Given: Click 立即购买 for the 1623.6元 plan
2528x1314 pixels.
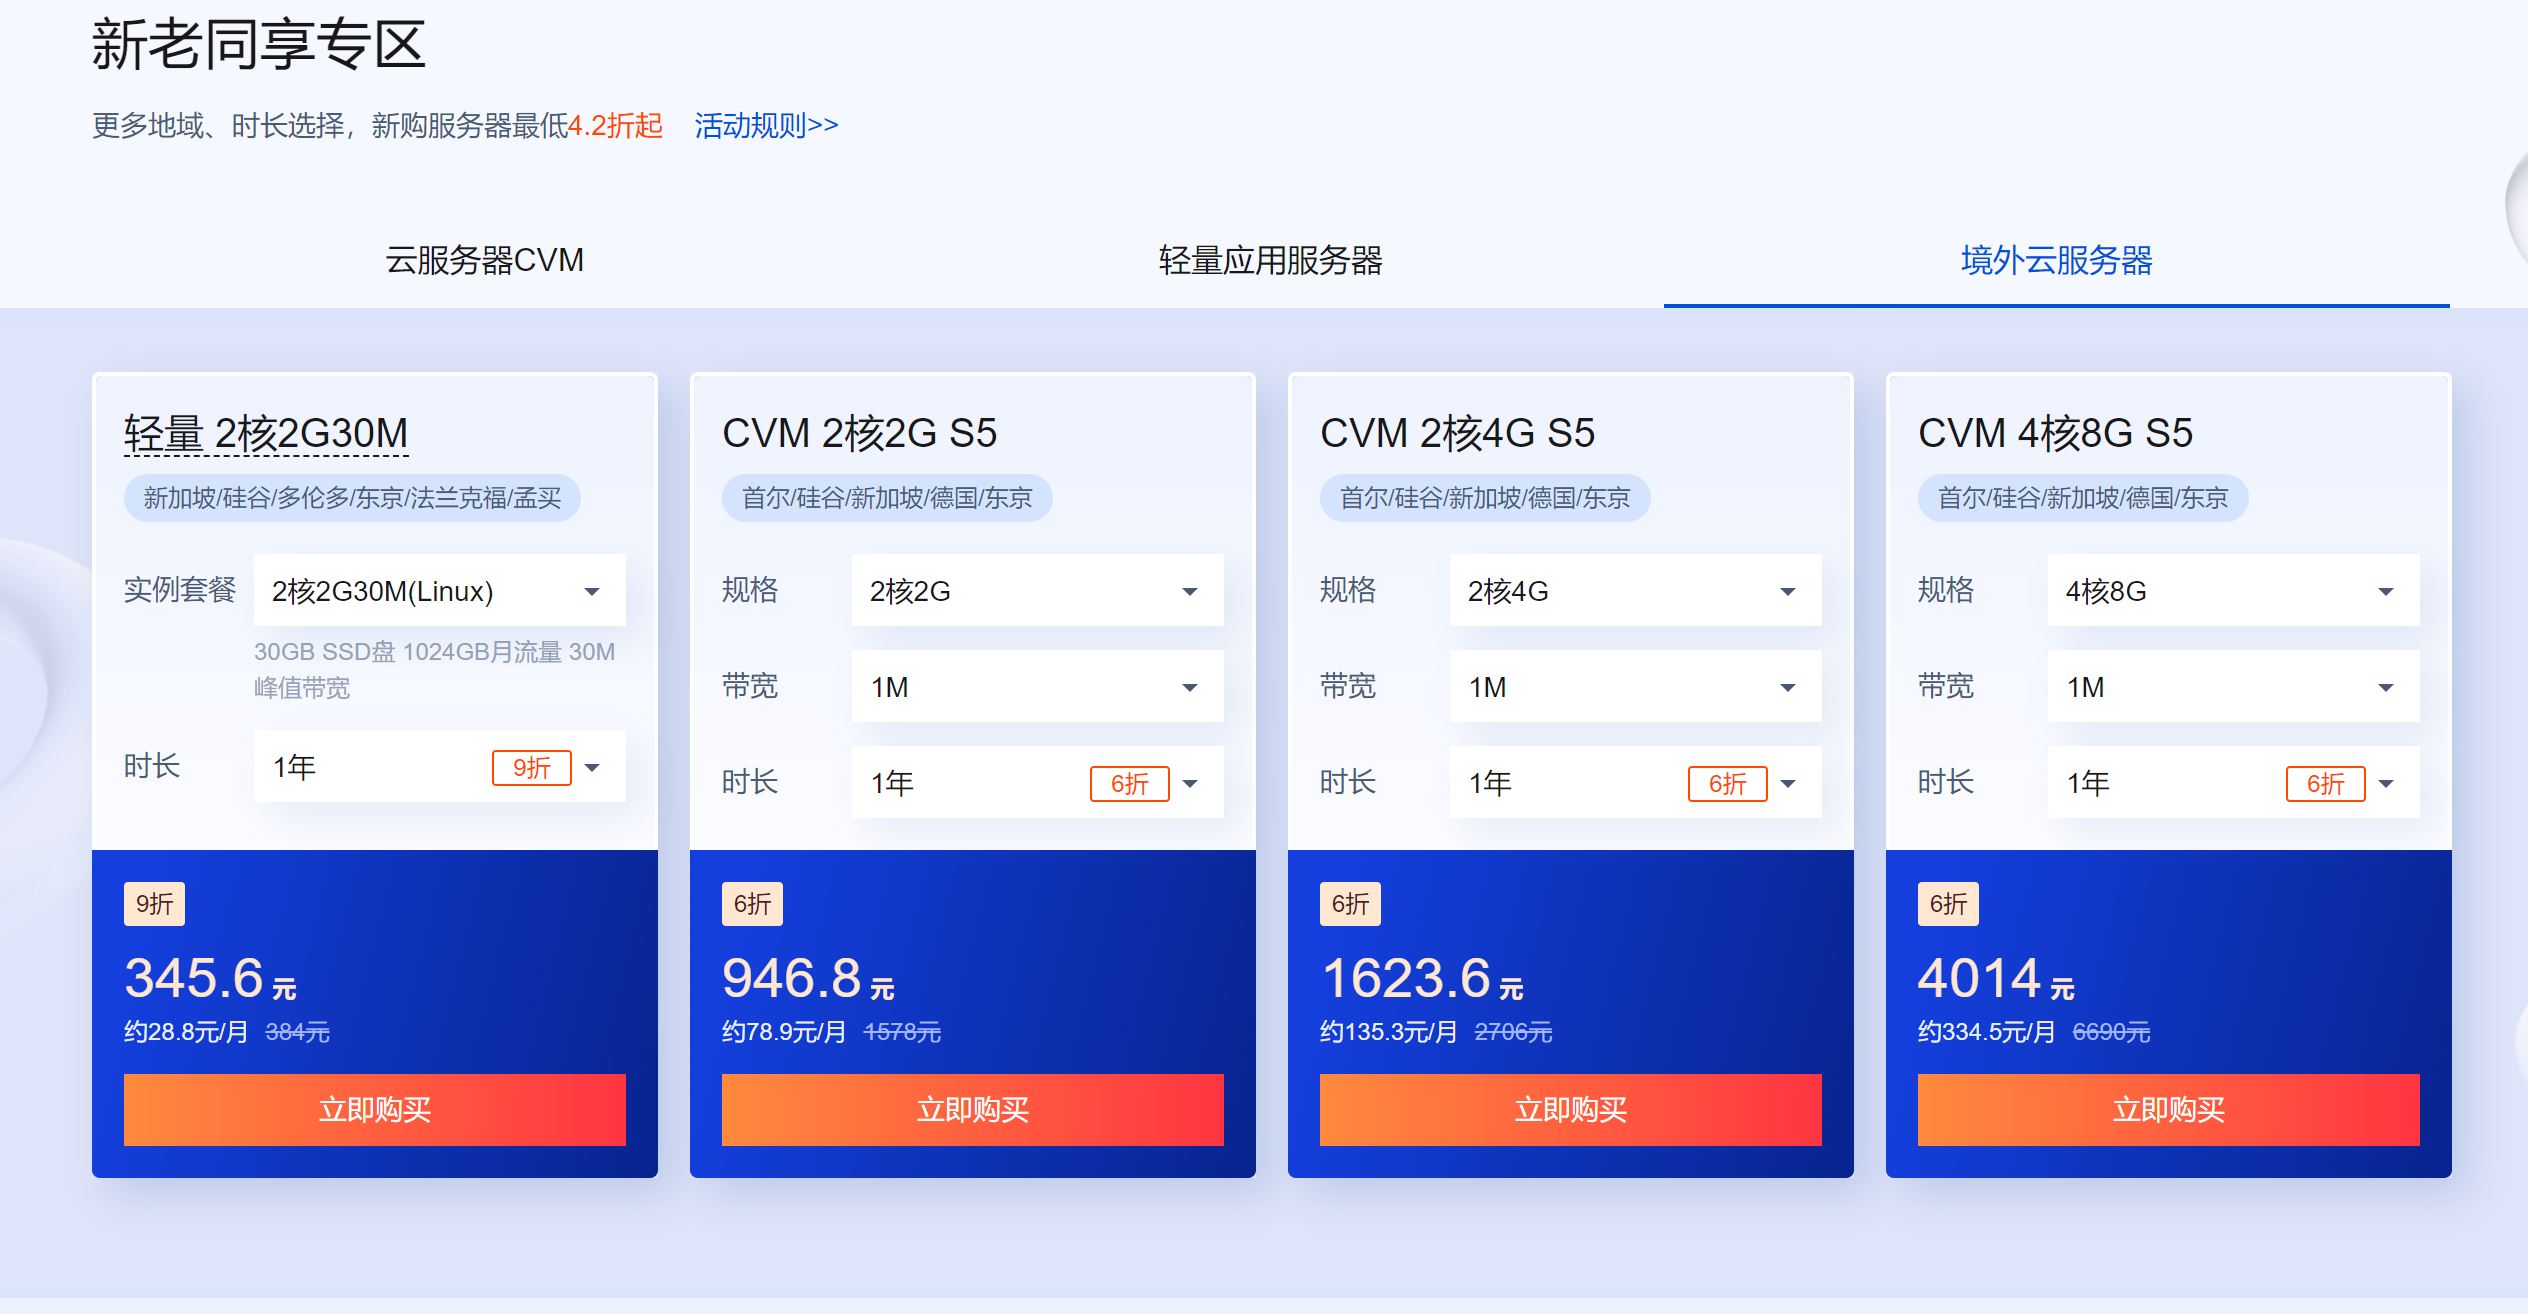Looking at the screenshot, I should pos(1571,1109).
